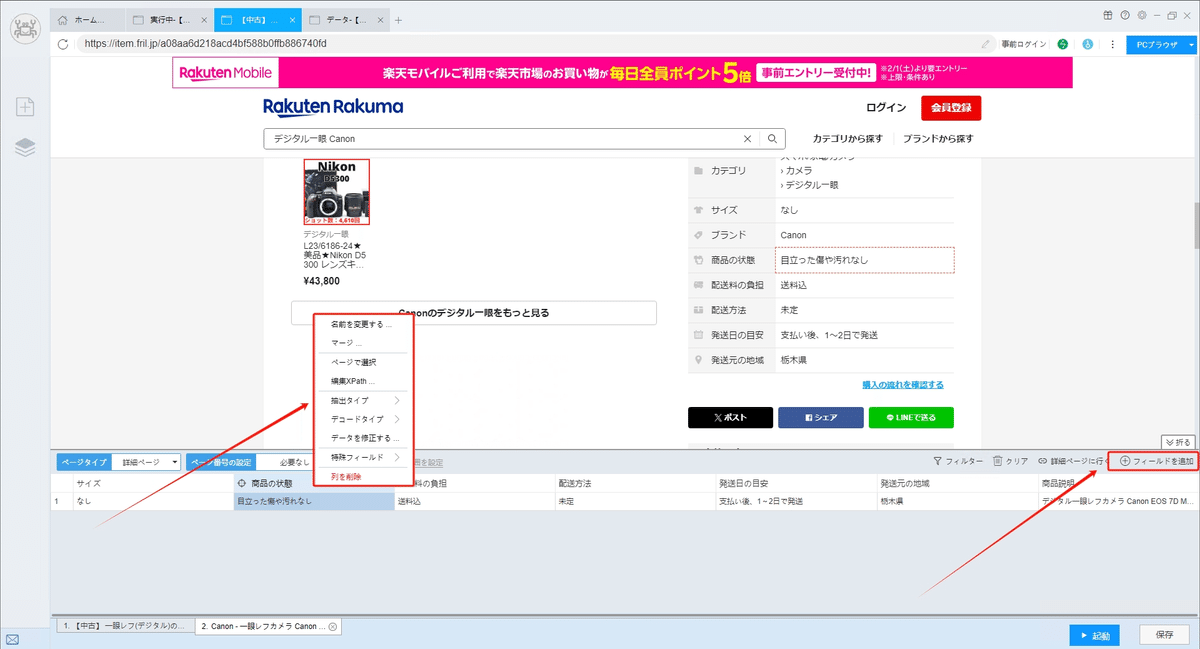Expand デコードタイプ submenu
Viewport: 1200px width, 649px height.
point(362,419)
